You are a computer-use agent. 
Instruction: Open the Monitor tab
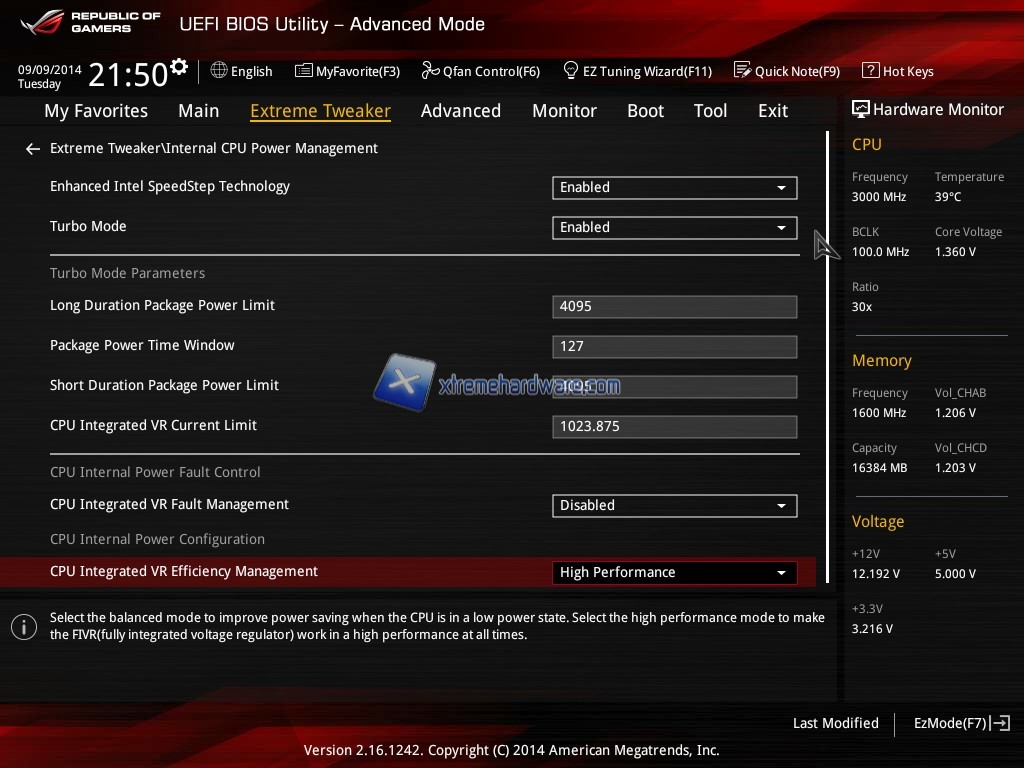564,111
